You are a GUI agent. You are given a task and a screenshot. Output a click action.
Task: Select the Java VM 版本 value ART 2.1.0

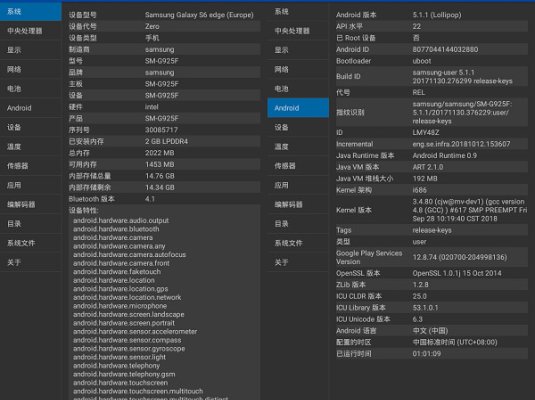pyautogui.click(x=428, y=167)
